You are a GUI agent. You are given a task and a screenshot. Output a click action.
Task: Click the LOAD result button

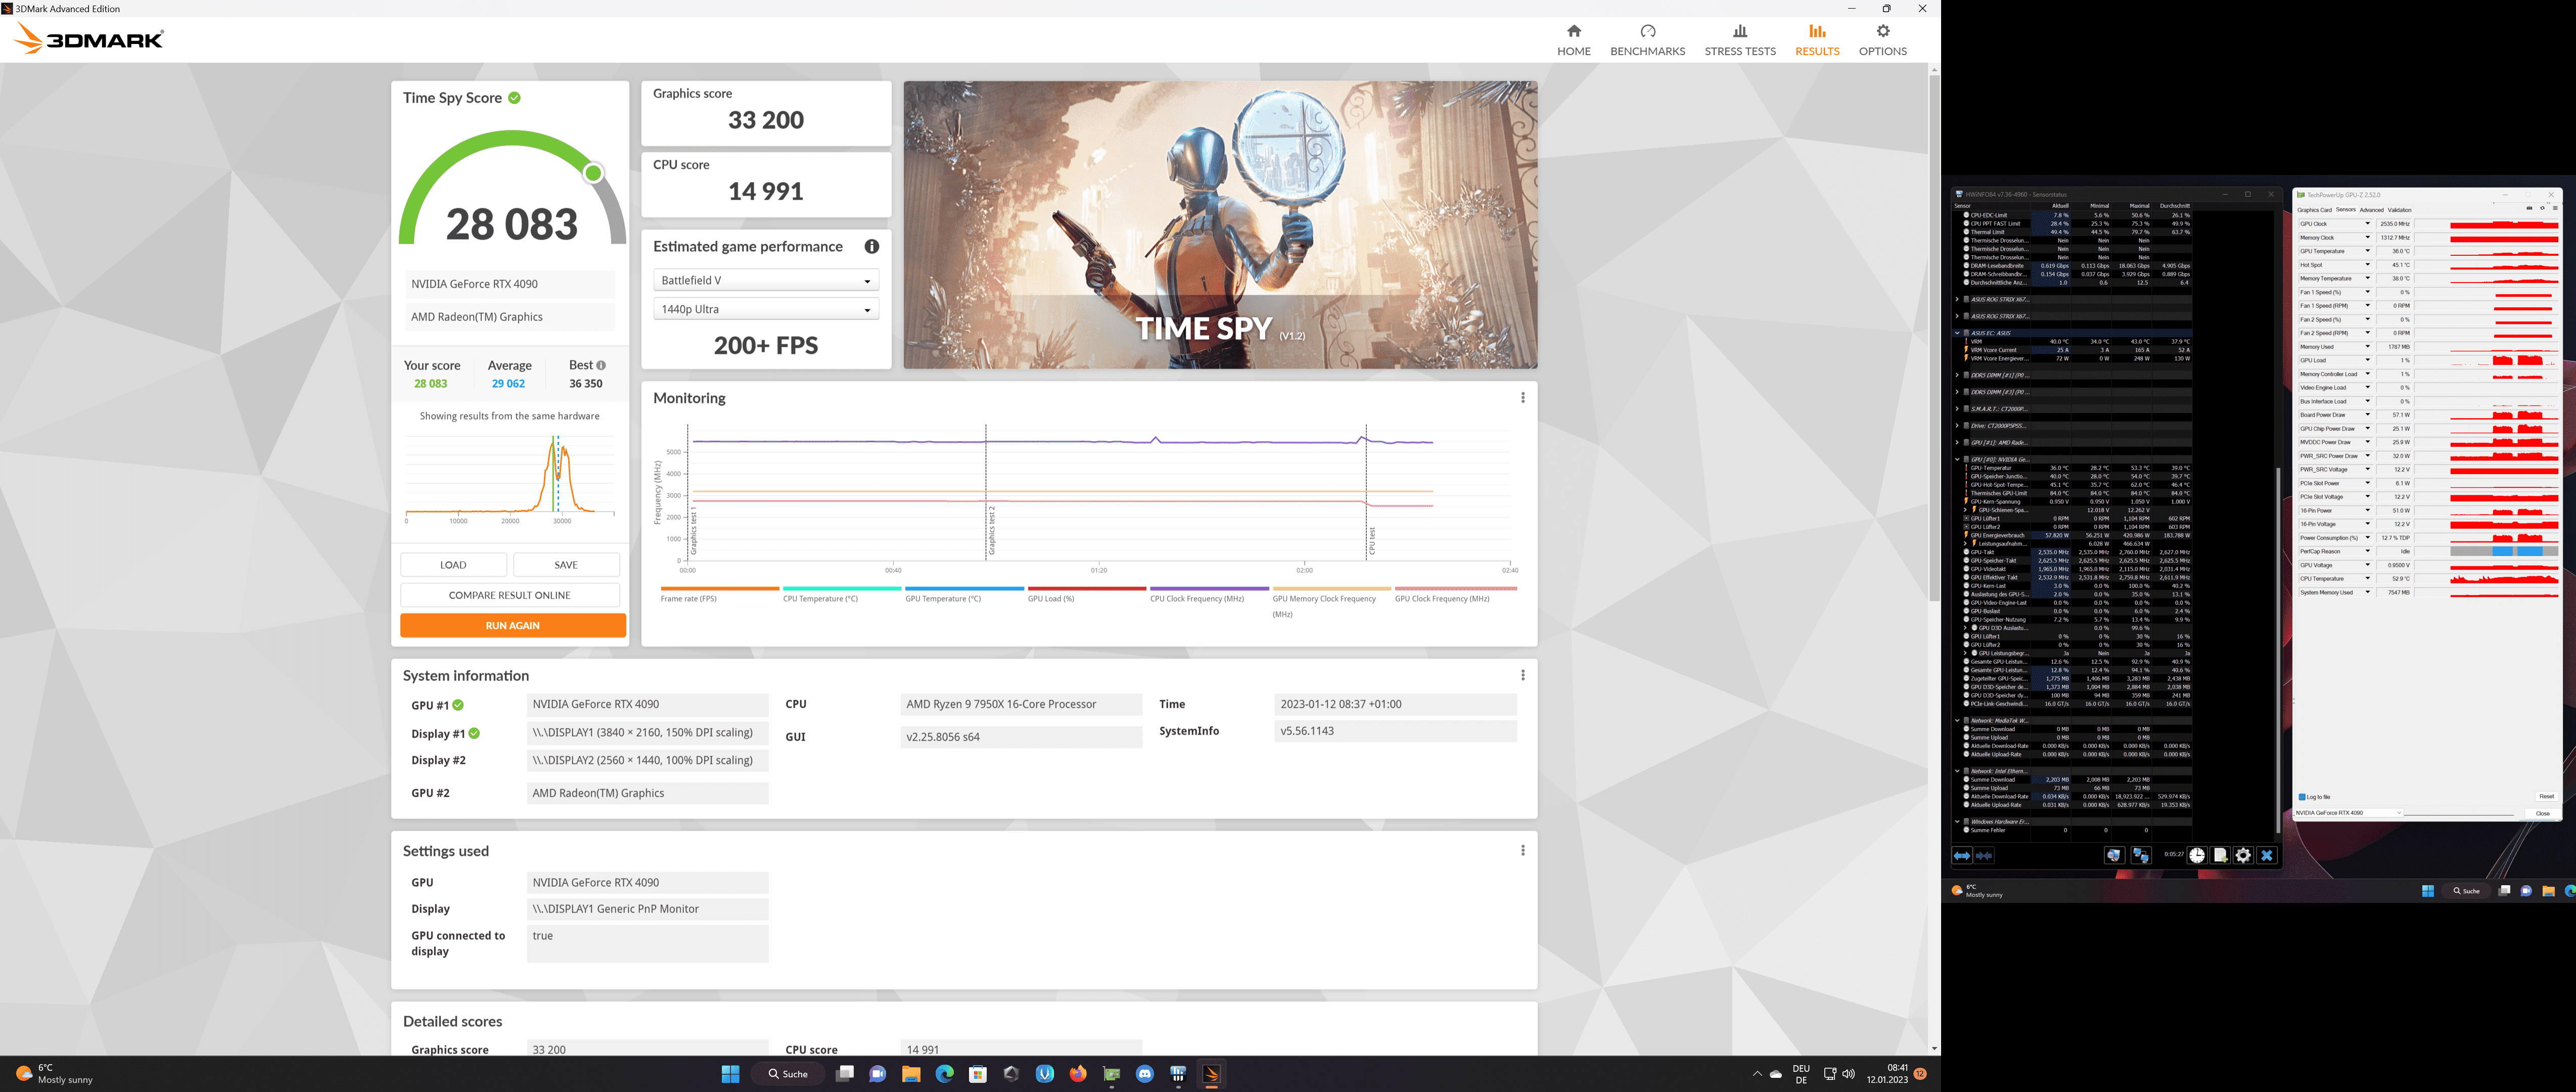pos(453,565)
